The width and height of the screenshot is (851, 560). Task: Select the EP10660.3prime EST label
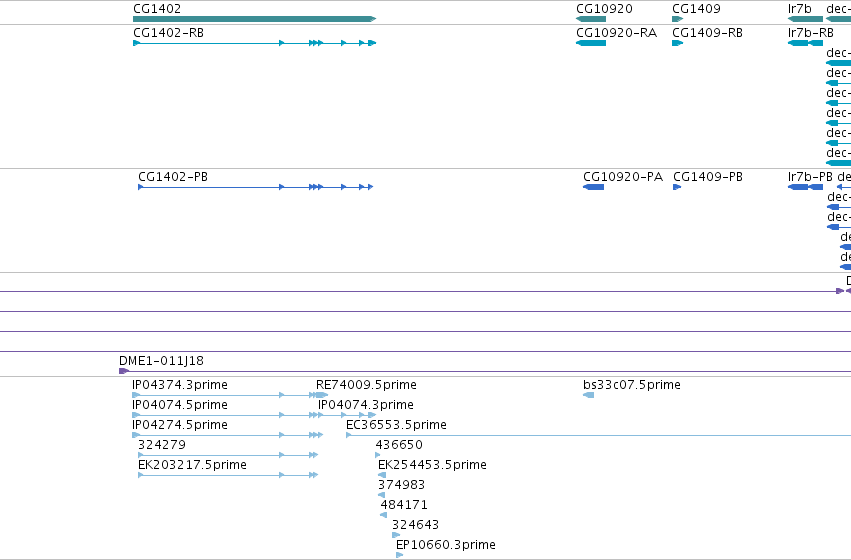[446, 545]
